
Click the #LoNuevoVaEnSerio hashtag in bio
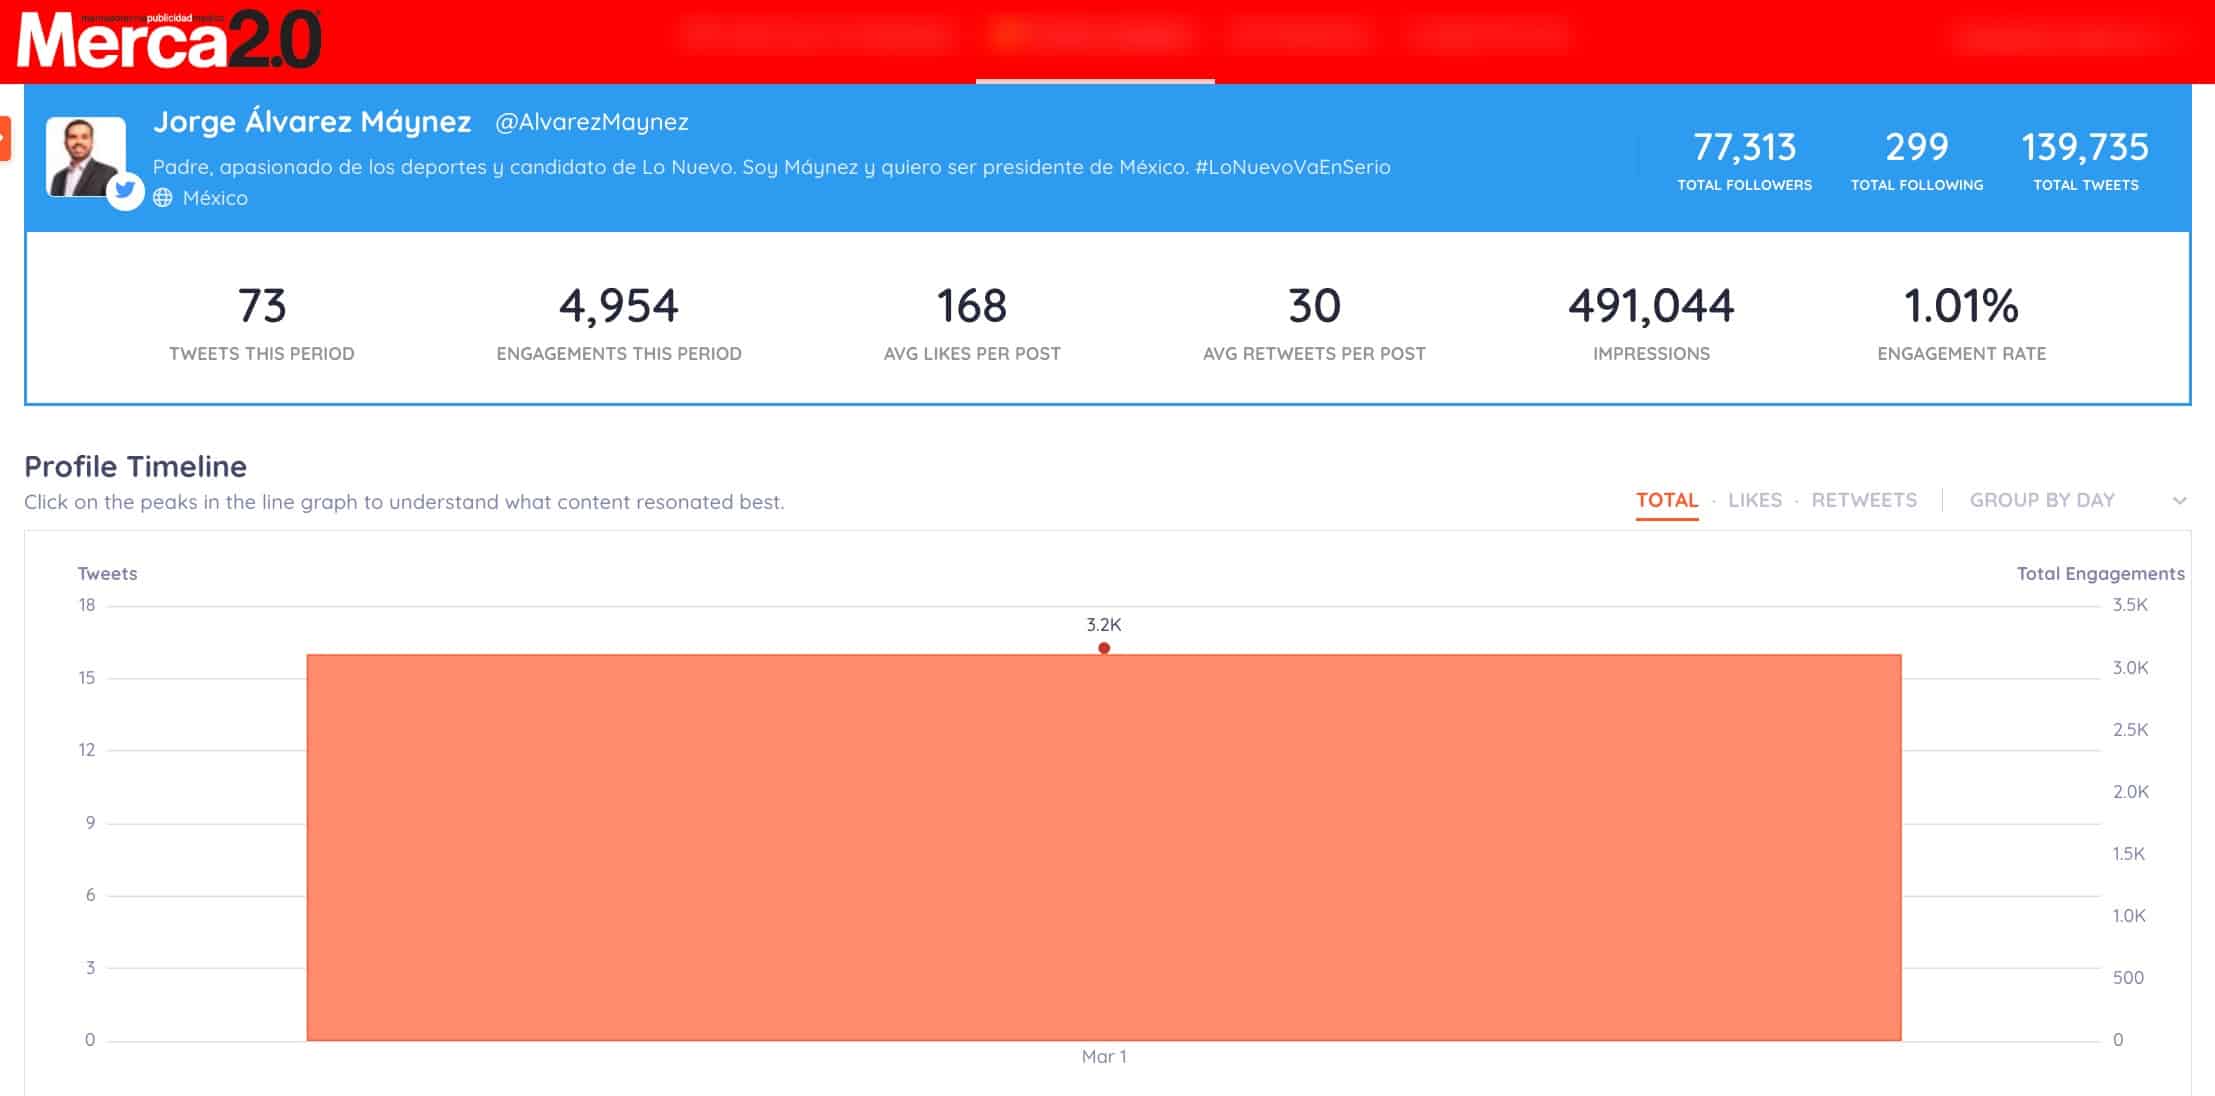point(1293,167)
